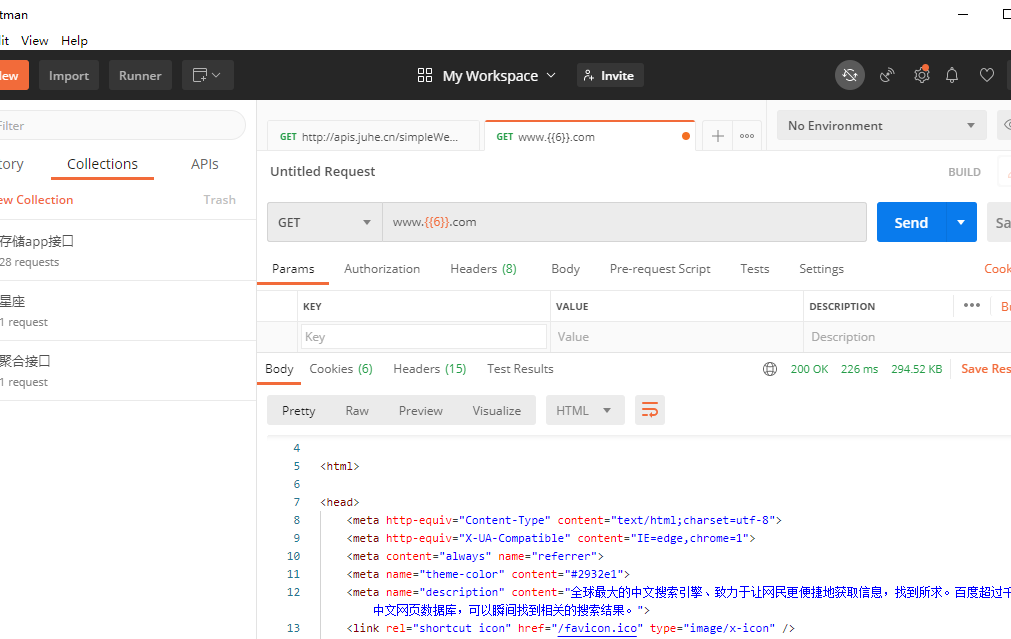Open the My Workspace dropdown
This screenshot has width=1011, height=639.
[x=499, y=75]
